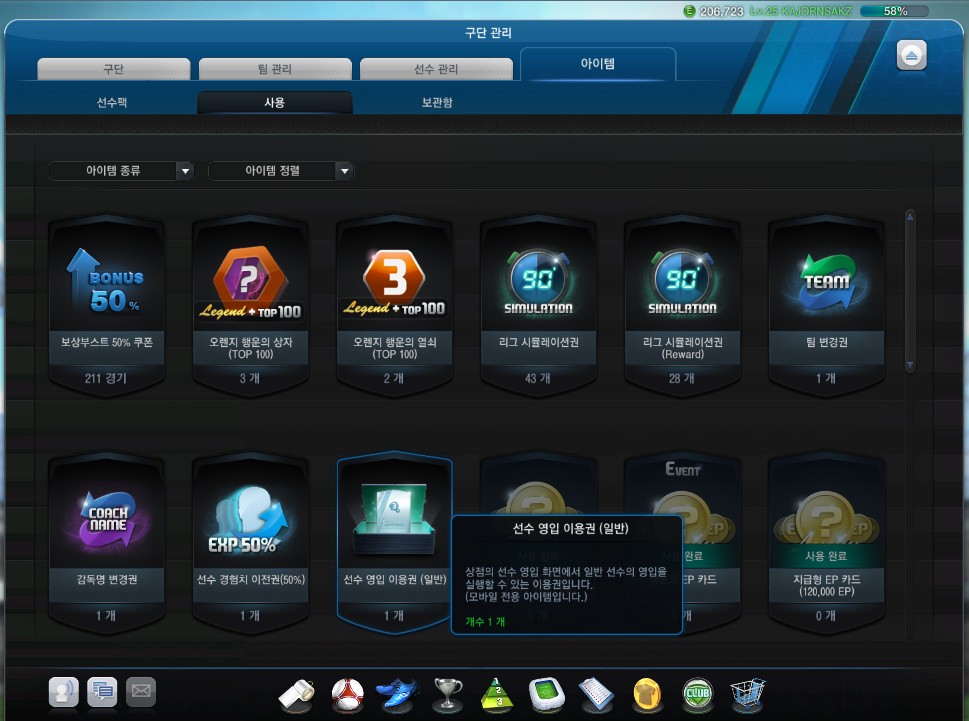Open the green CLUB badge icon

[x=698, y=695]
